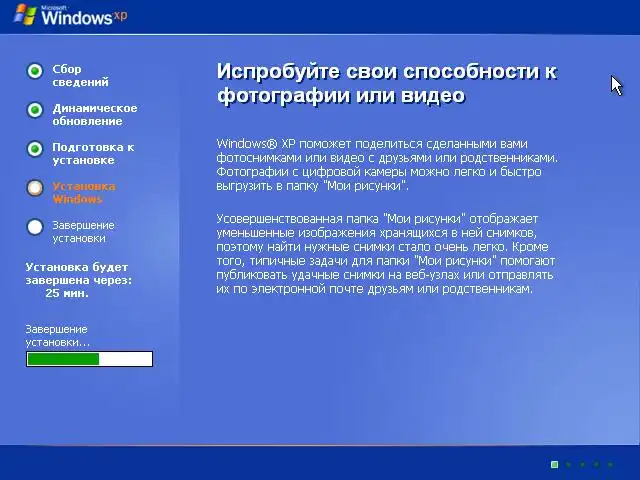The height and width of the screenshot is (480, 640).
Task: Click the 'Динамическое обновление' step label
Action: click(x=95, y=115)
